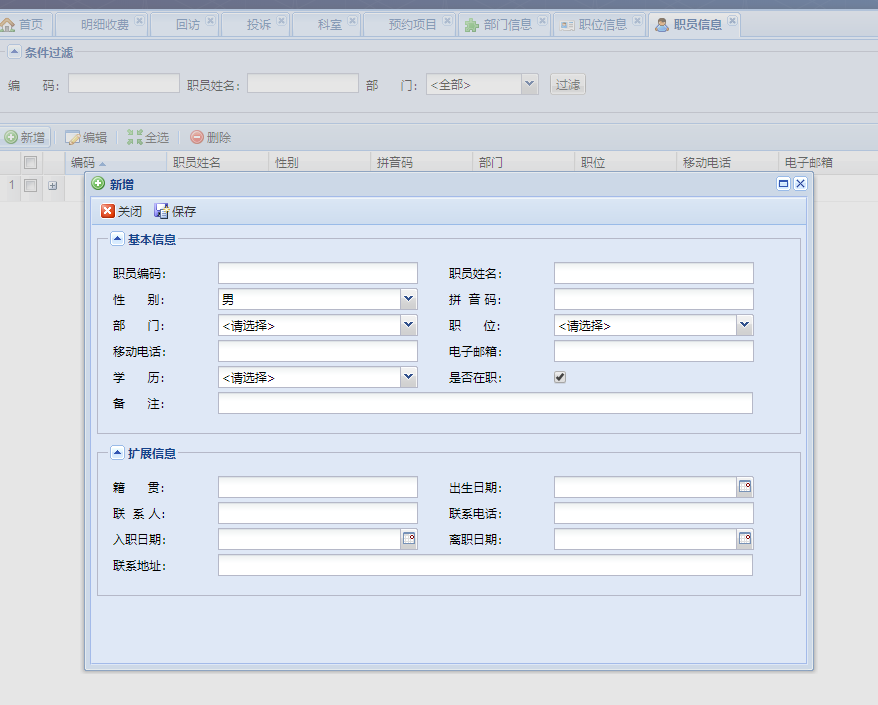This screenshot has width=878, height=705.
Task: Sort by the 职员姓名 column header
Action: coord(218,162)
